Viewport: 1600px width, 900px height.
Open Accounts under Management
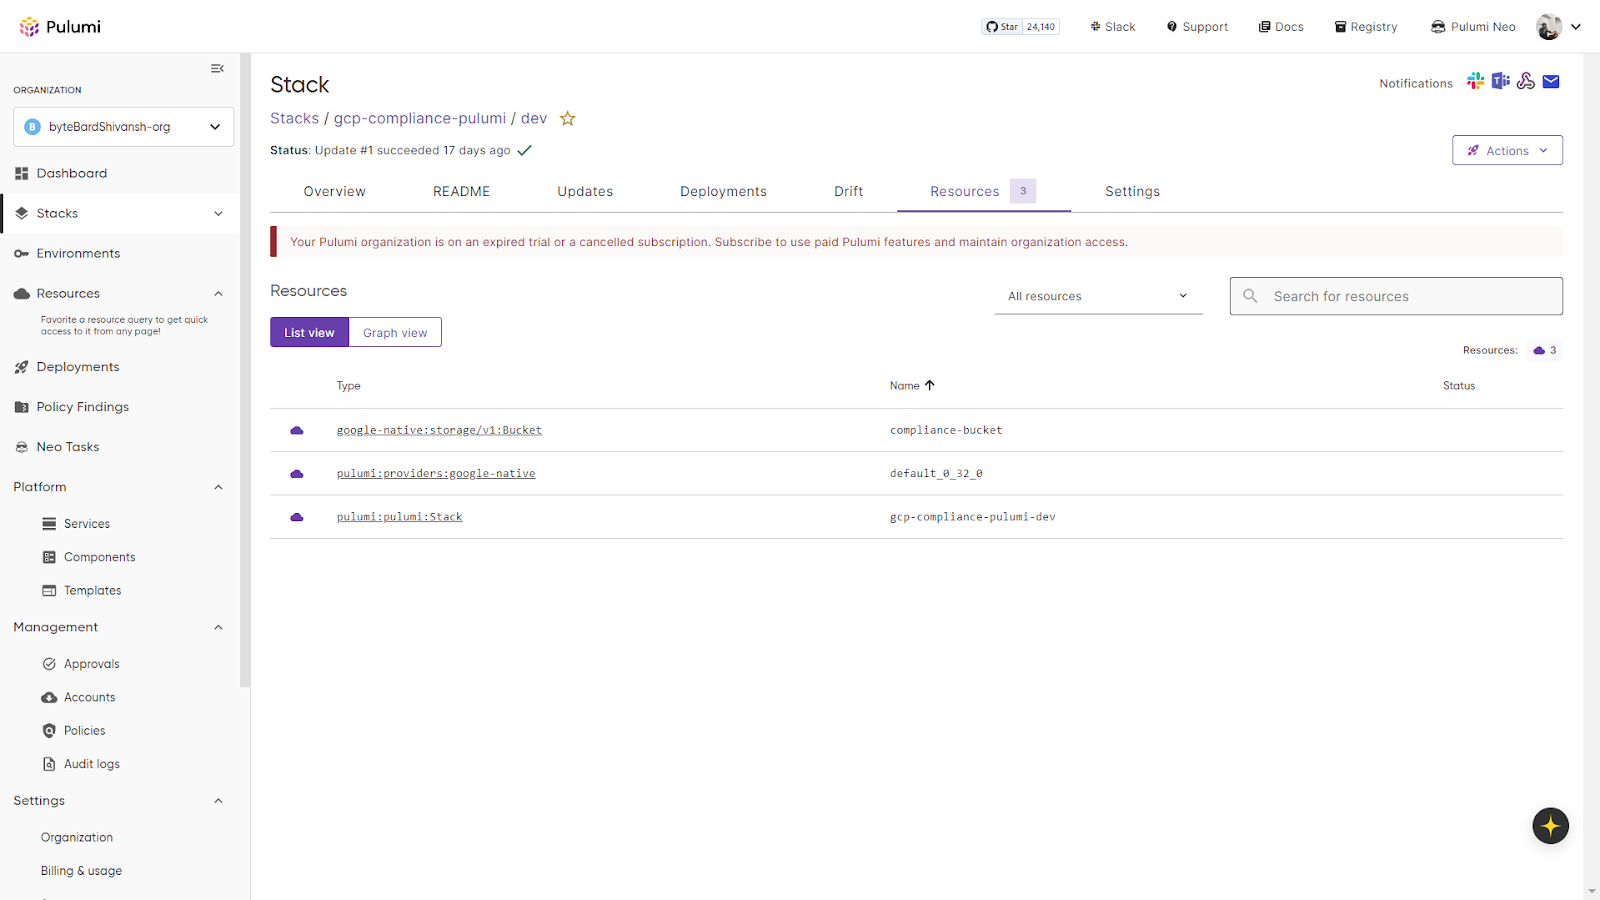click(89, 697)
